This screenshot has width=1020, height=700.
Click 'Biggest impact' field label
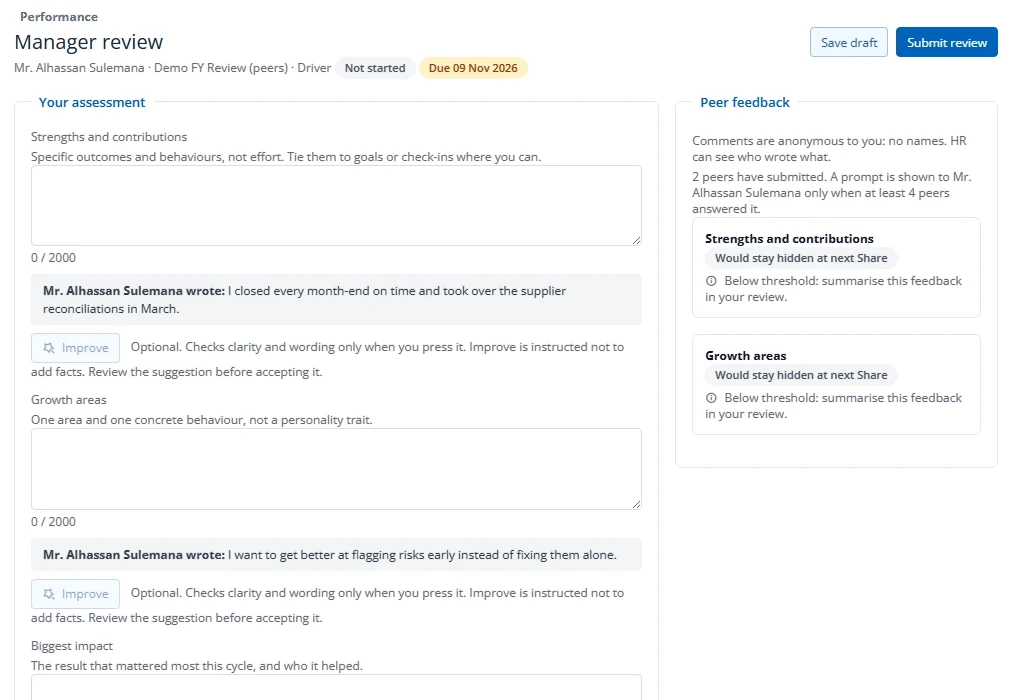(72, 646)
